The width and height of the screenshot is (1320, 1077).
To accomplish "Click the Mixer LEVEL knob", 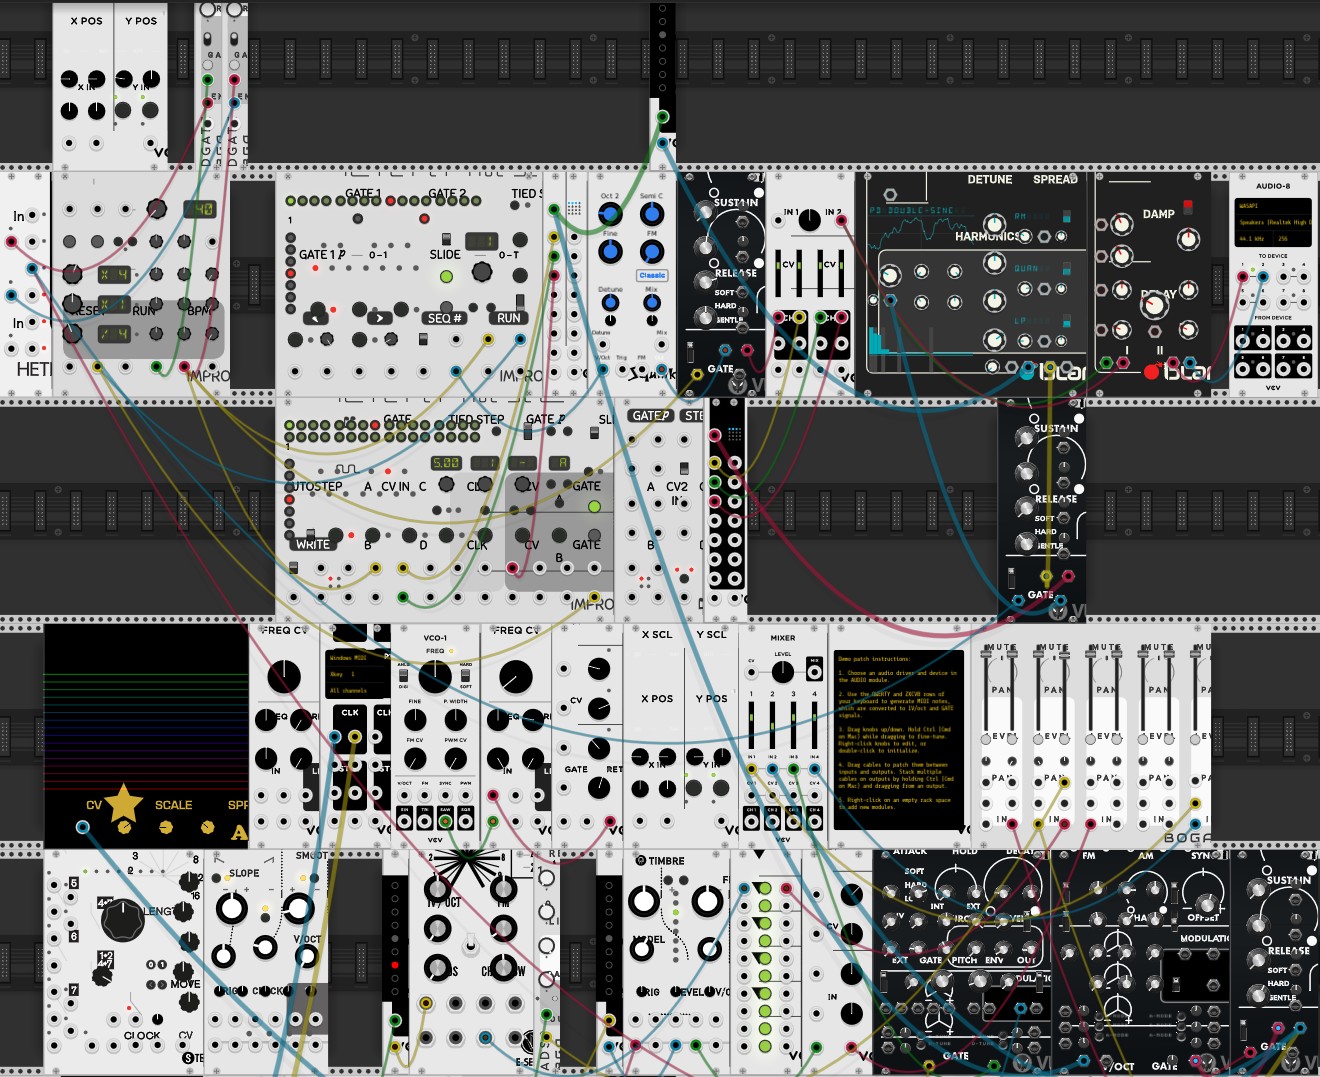I will pyautogui.click(x=783, y=672).
